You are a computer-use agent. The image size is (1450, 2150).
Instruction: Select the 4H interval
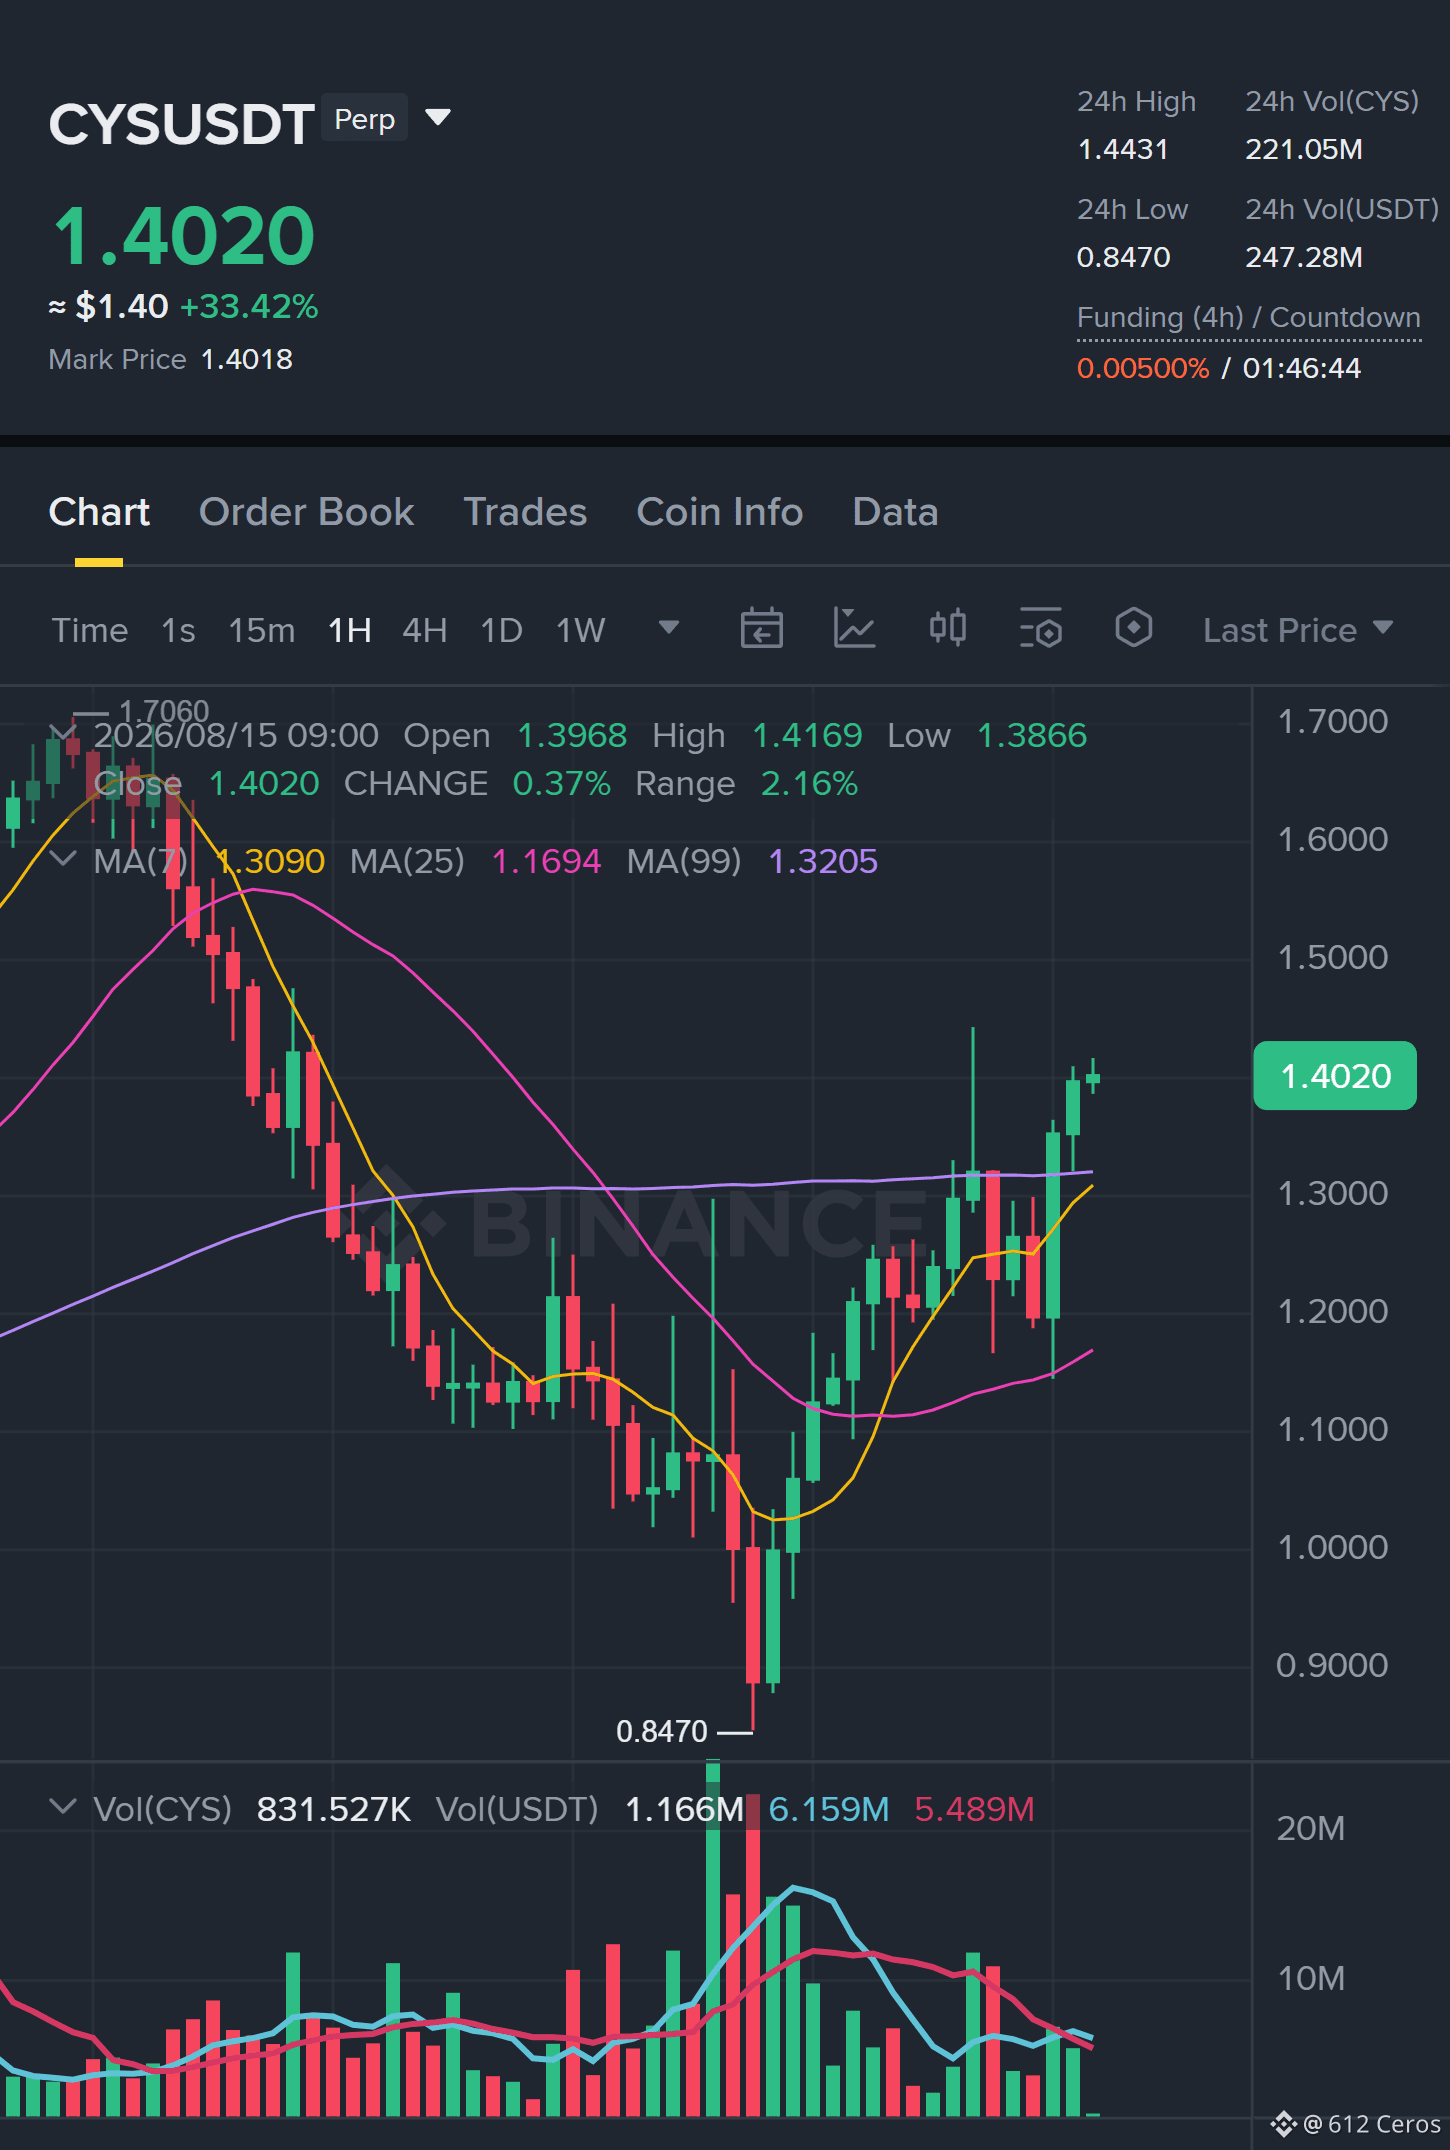(x=425, y=630)
